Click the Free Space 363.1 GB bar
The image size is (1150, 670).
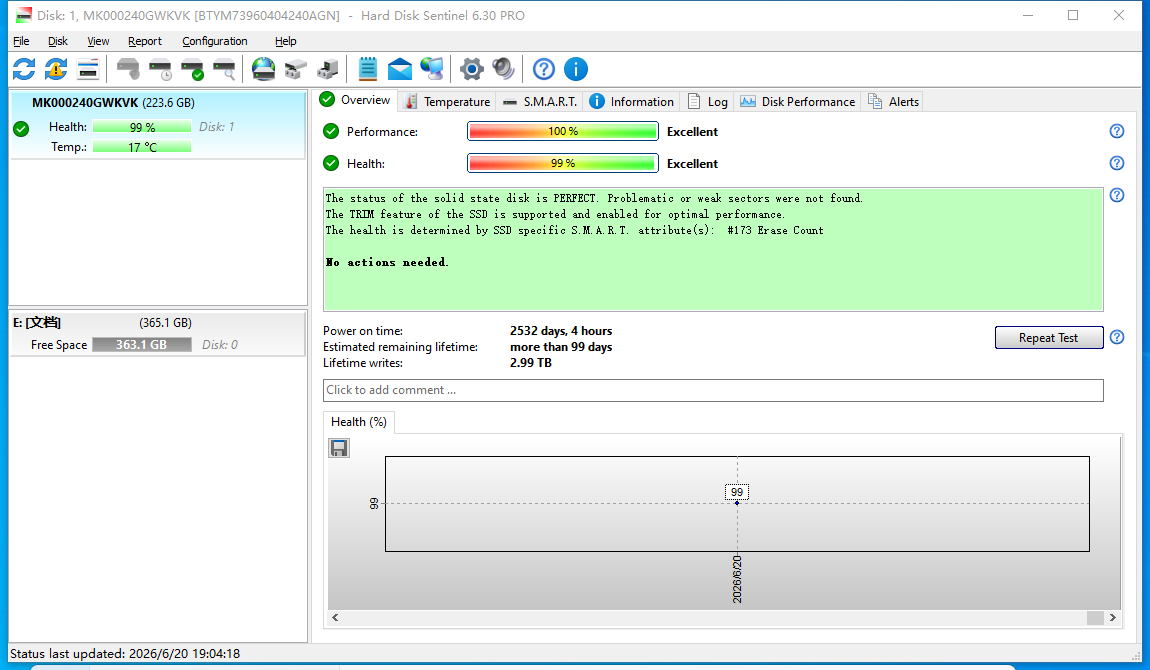tap(142, 345)
